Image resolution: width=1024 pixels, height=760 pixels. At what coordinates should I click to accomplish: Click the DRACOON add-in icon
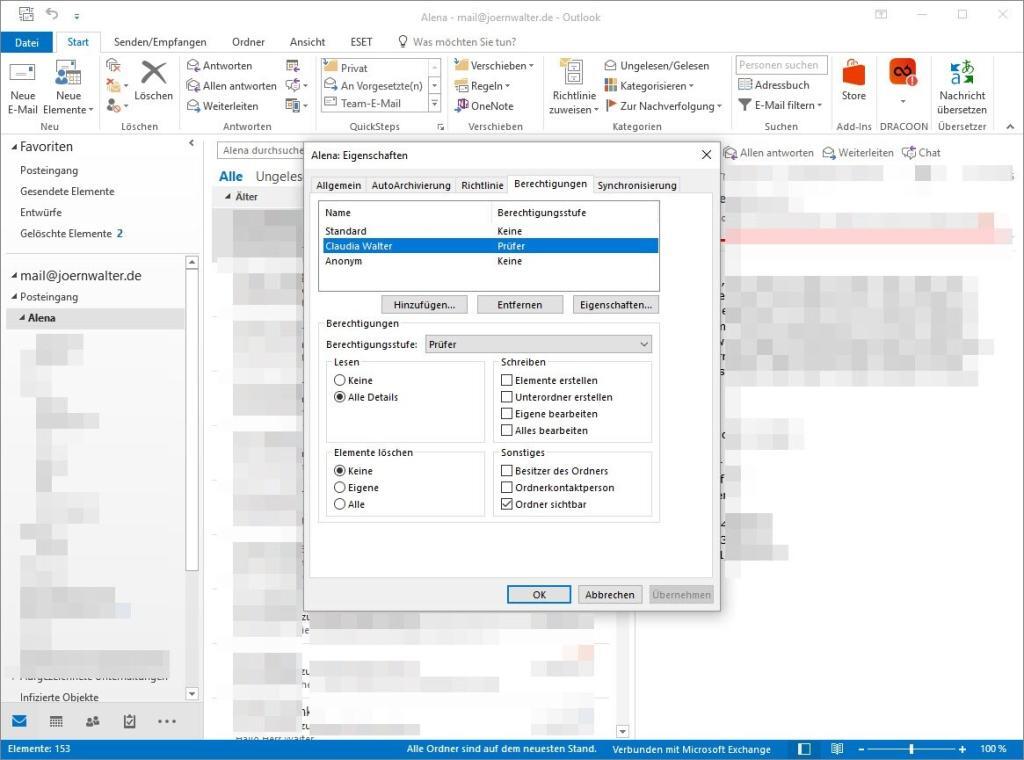903,73
